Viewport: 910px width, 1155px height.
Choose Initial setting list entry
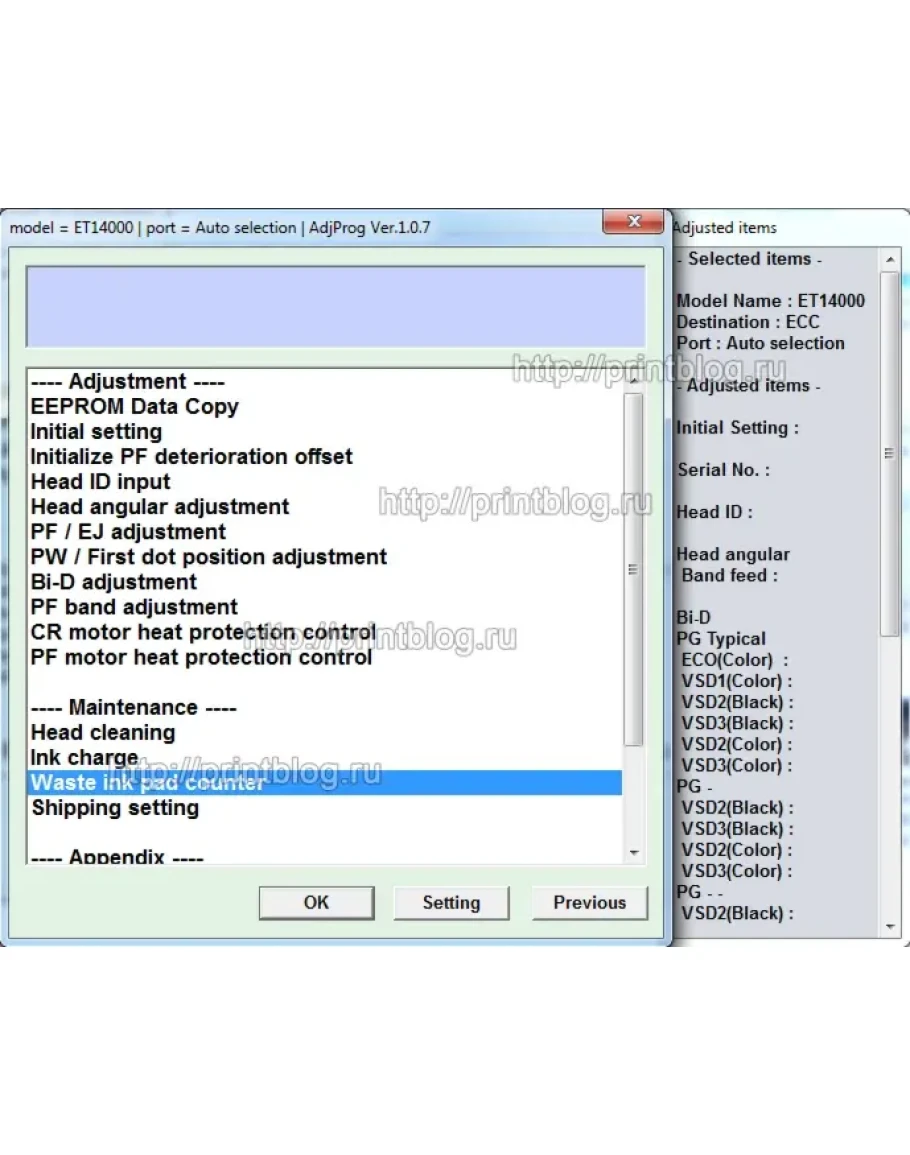tap(96, 432)
